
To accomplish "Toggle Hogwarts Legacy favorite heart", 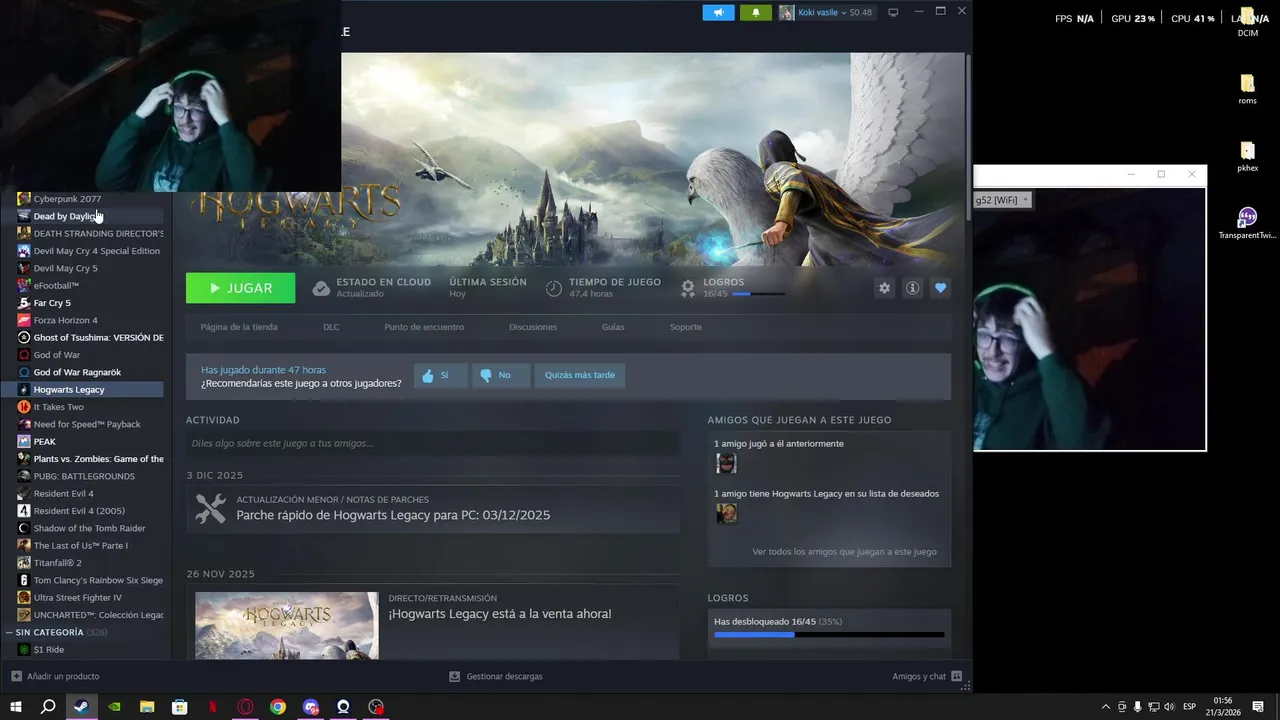I will click(x=940, y=288).
